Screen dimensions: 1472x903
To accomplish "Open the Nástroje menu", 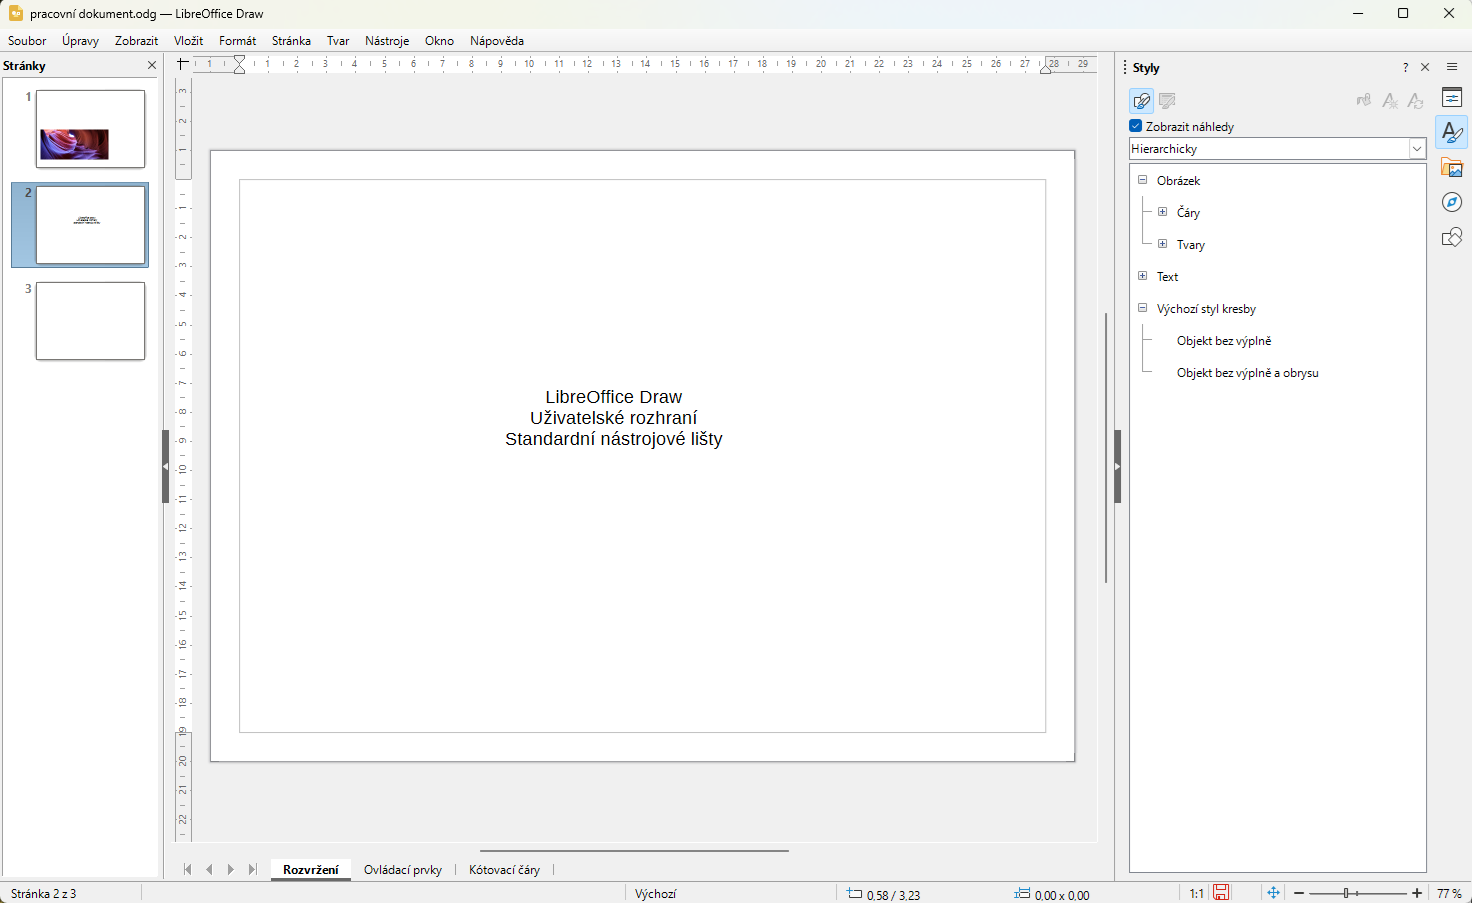I will (387, 41).
